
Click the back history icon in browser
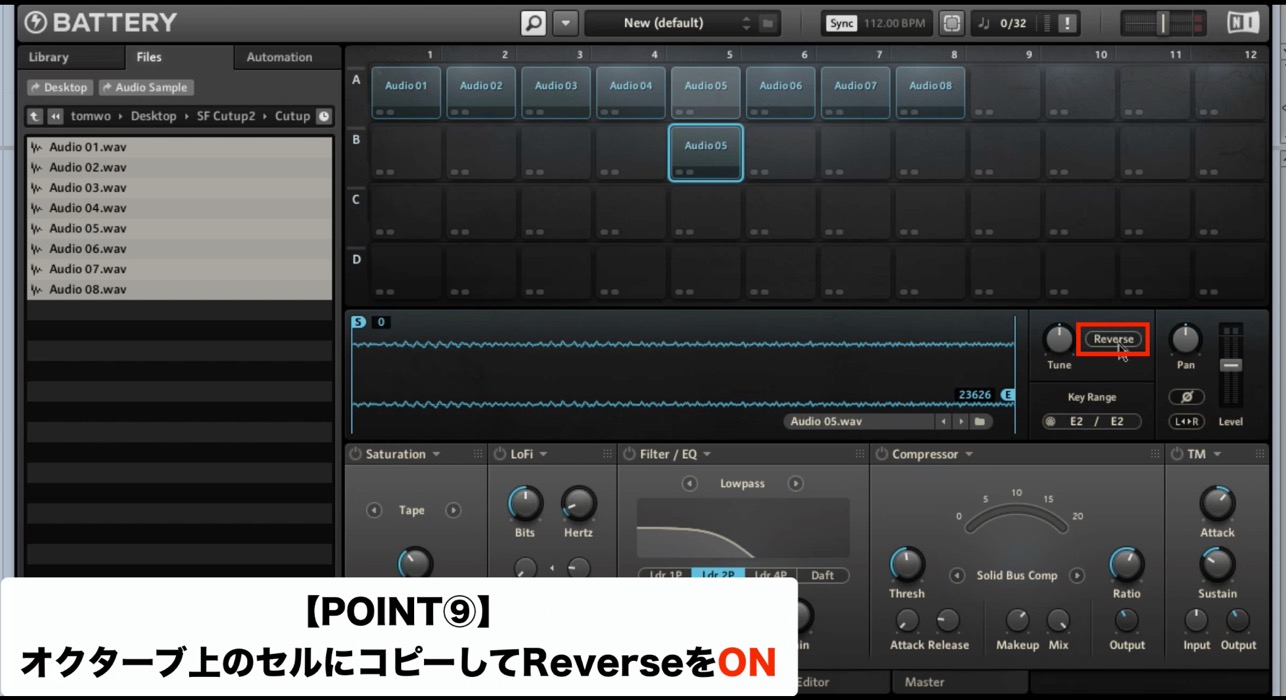tap(55, 116)
